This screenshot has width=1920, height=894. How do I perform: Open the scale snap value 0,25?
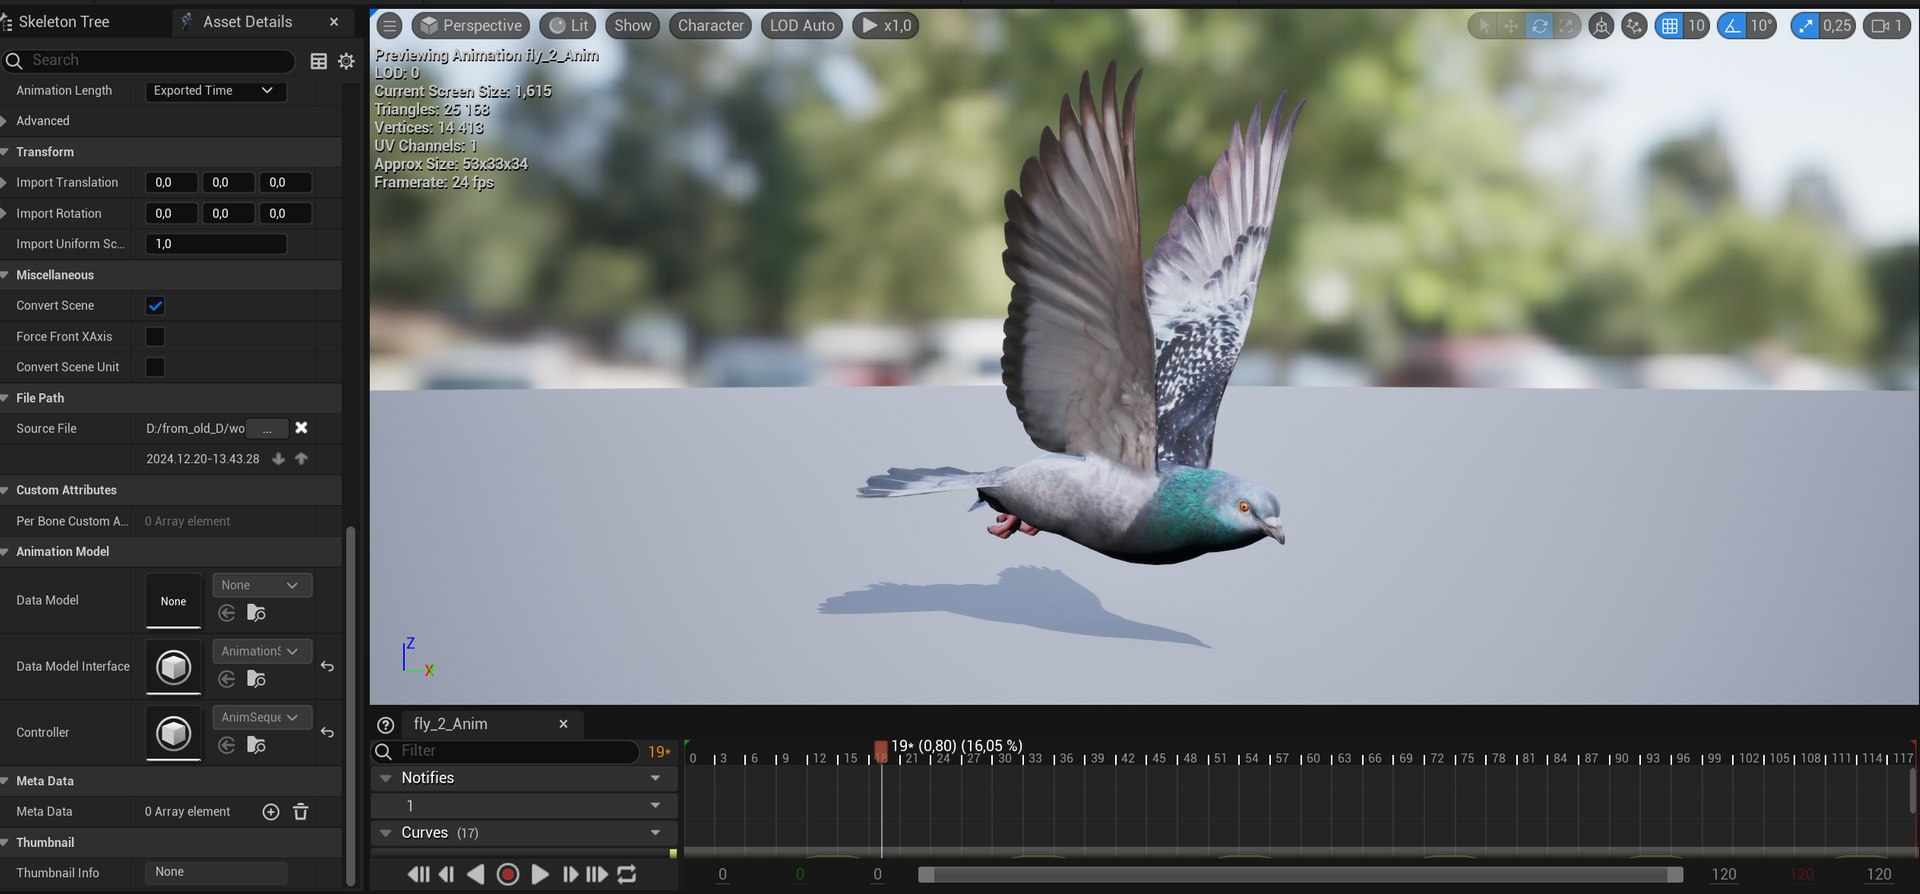coord(1837,26)
